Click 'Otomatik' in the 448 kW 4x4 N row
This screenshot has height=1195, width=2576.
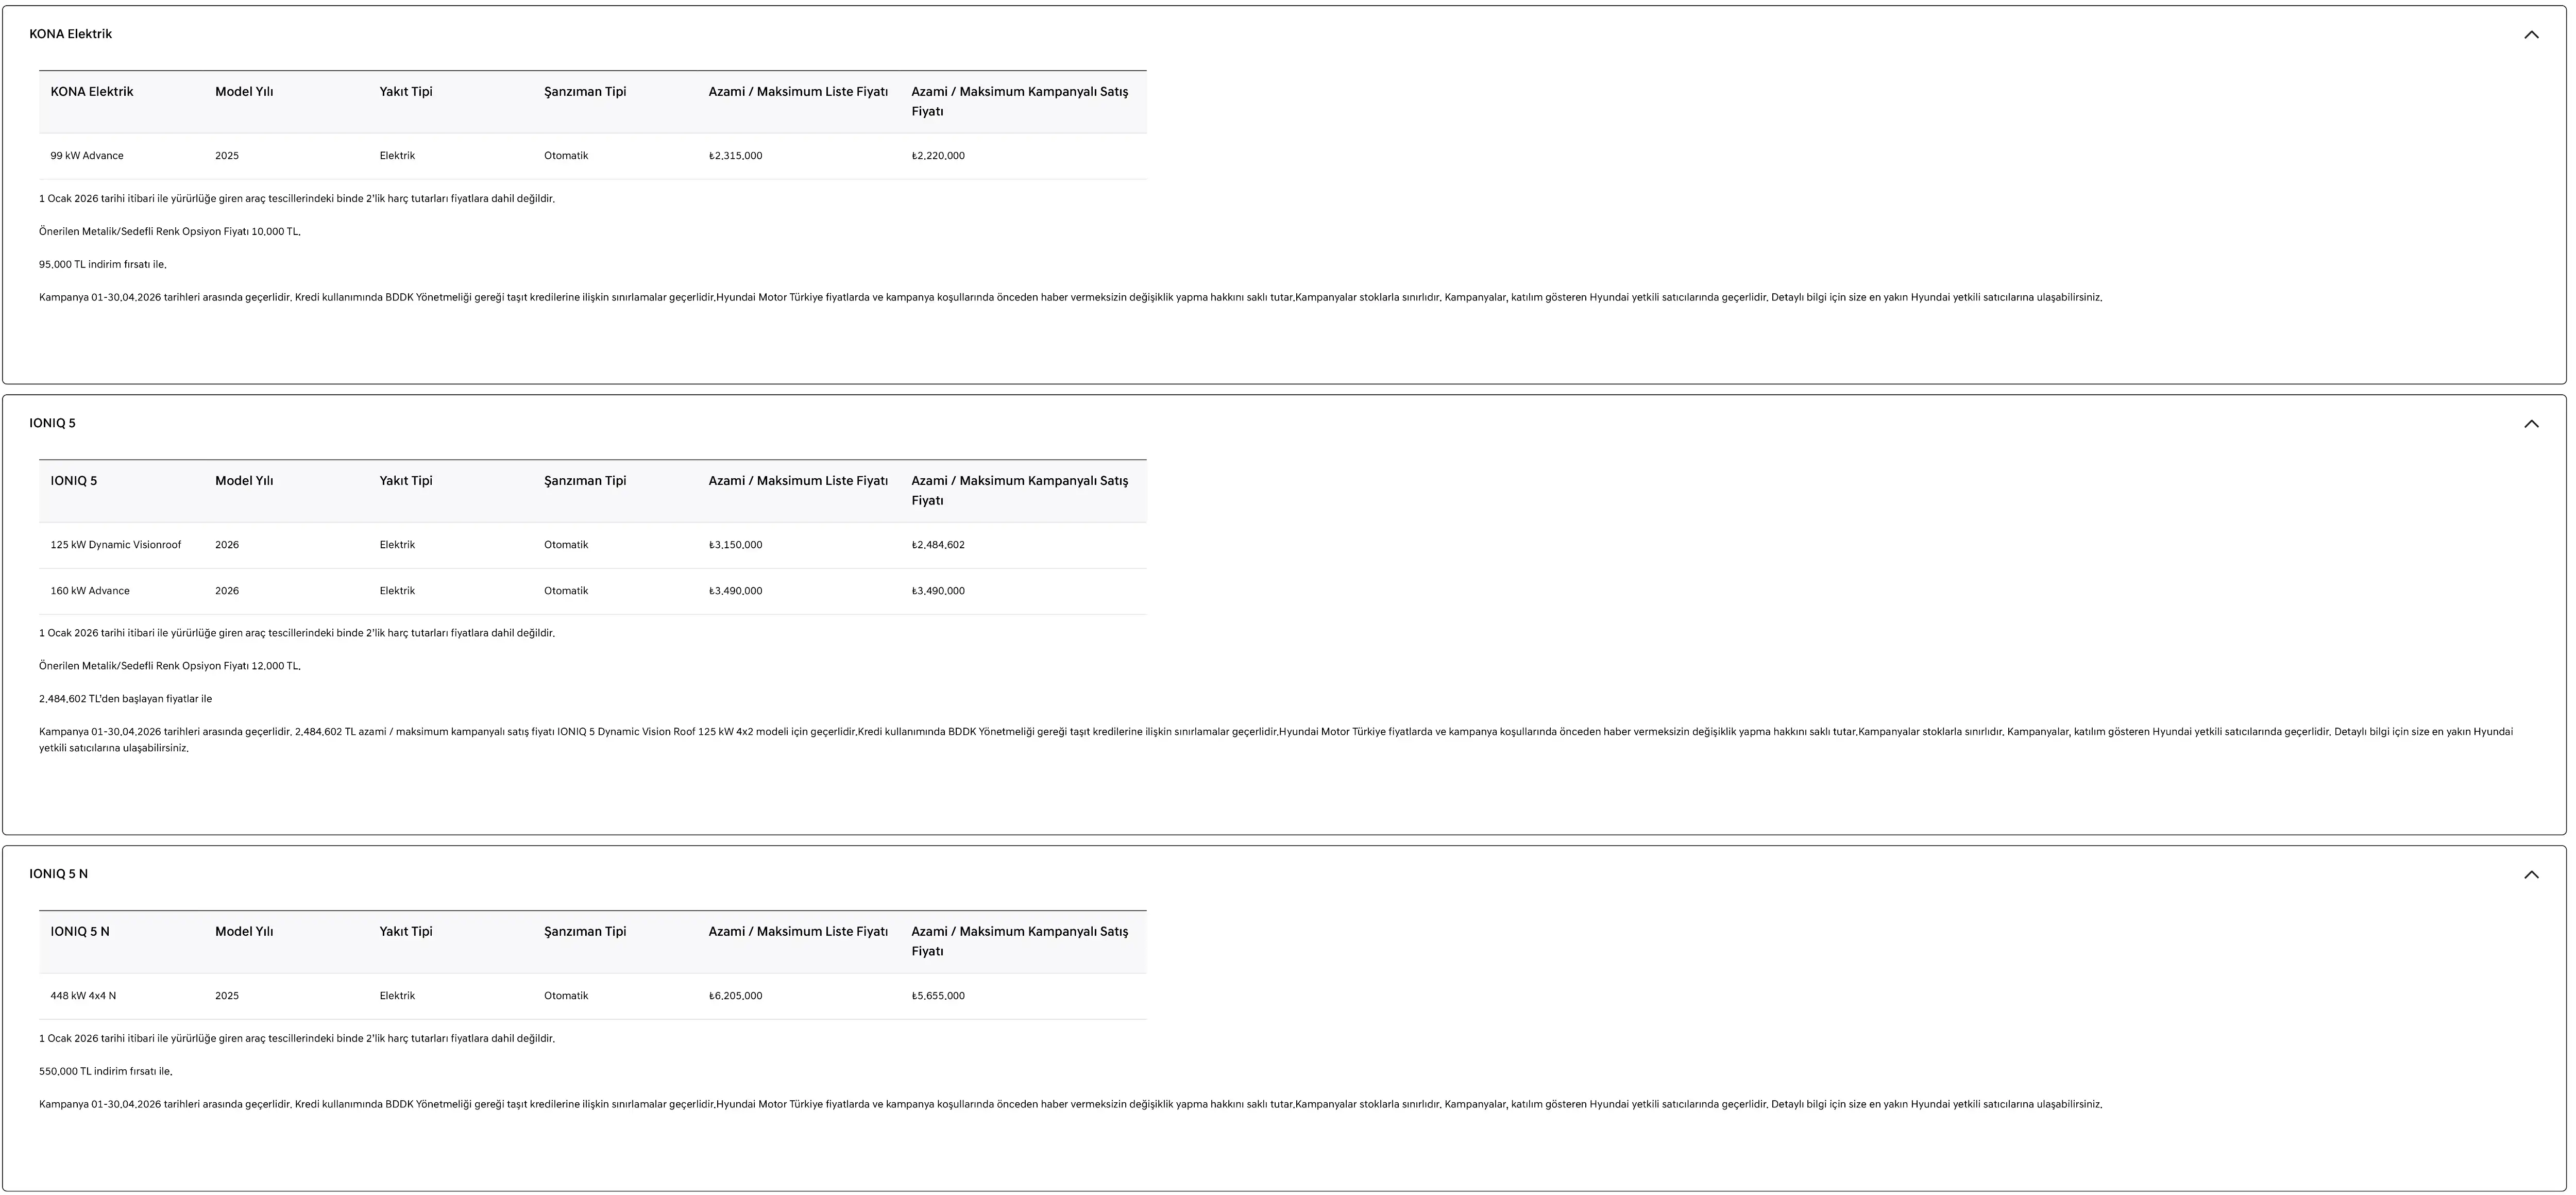point(566,996)
